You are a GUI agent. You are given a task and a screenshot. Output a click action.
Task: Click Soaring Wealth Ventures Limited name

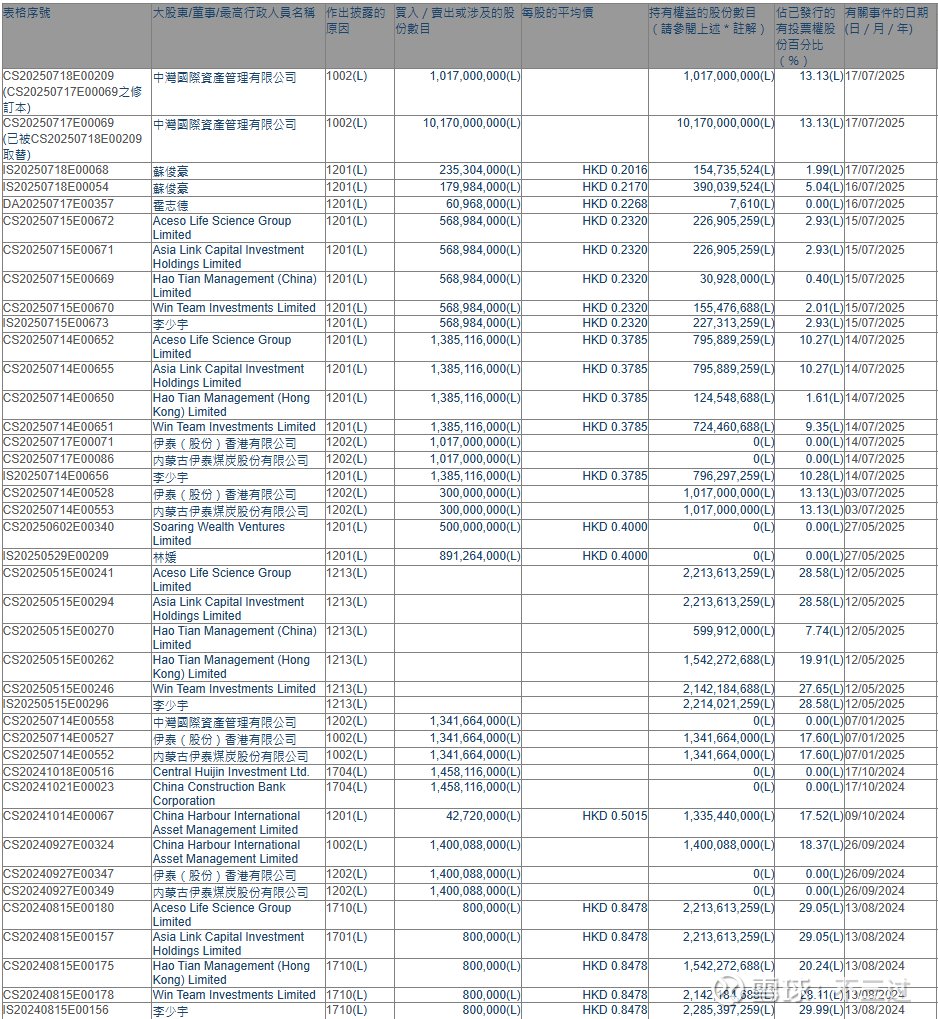coord(218,534)
